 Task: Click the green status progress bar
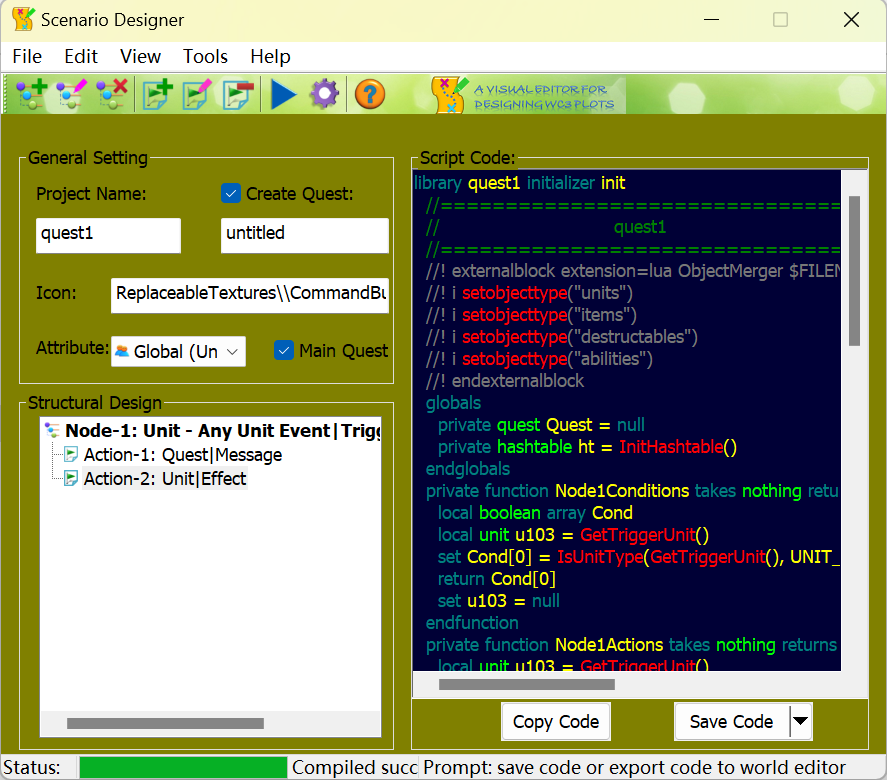coord(183,768)
